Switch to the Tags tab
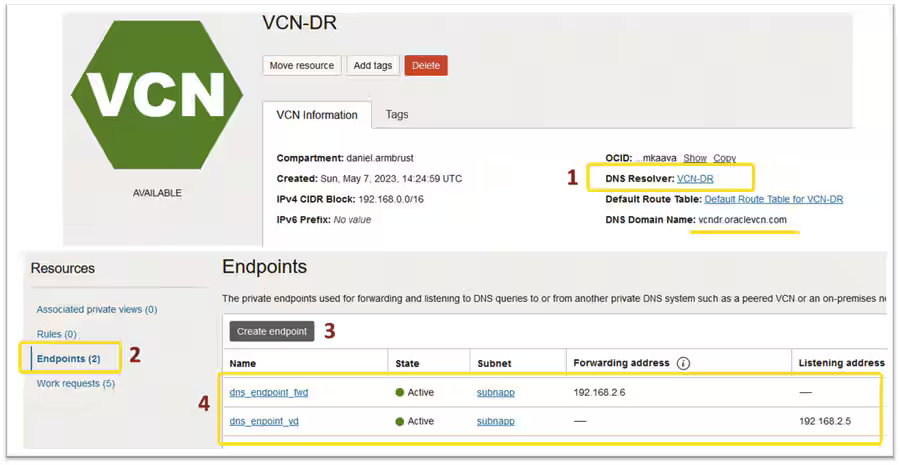Image resolution: width=900 pixels, height=465 pixels. [397, 114]
